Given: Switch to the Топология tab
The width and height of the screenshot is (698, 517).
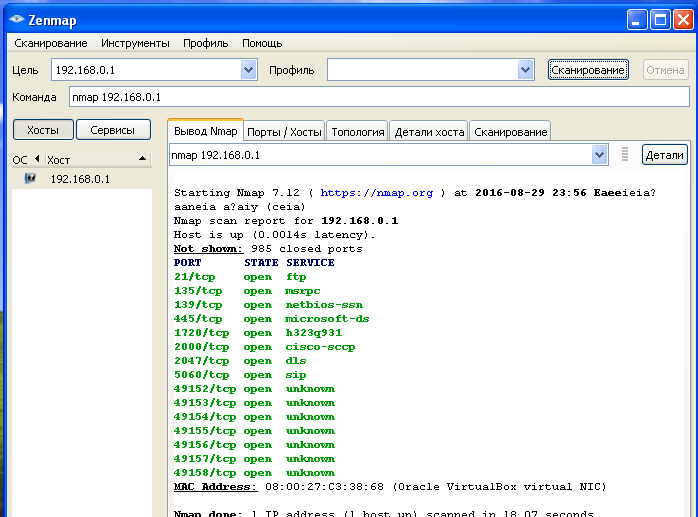Looking at the screenshot, I should 357,132.
